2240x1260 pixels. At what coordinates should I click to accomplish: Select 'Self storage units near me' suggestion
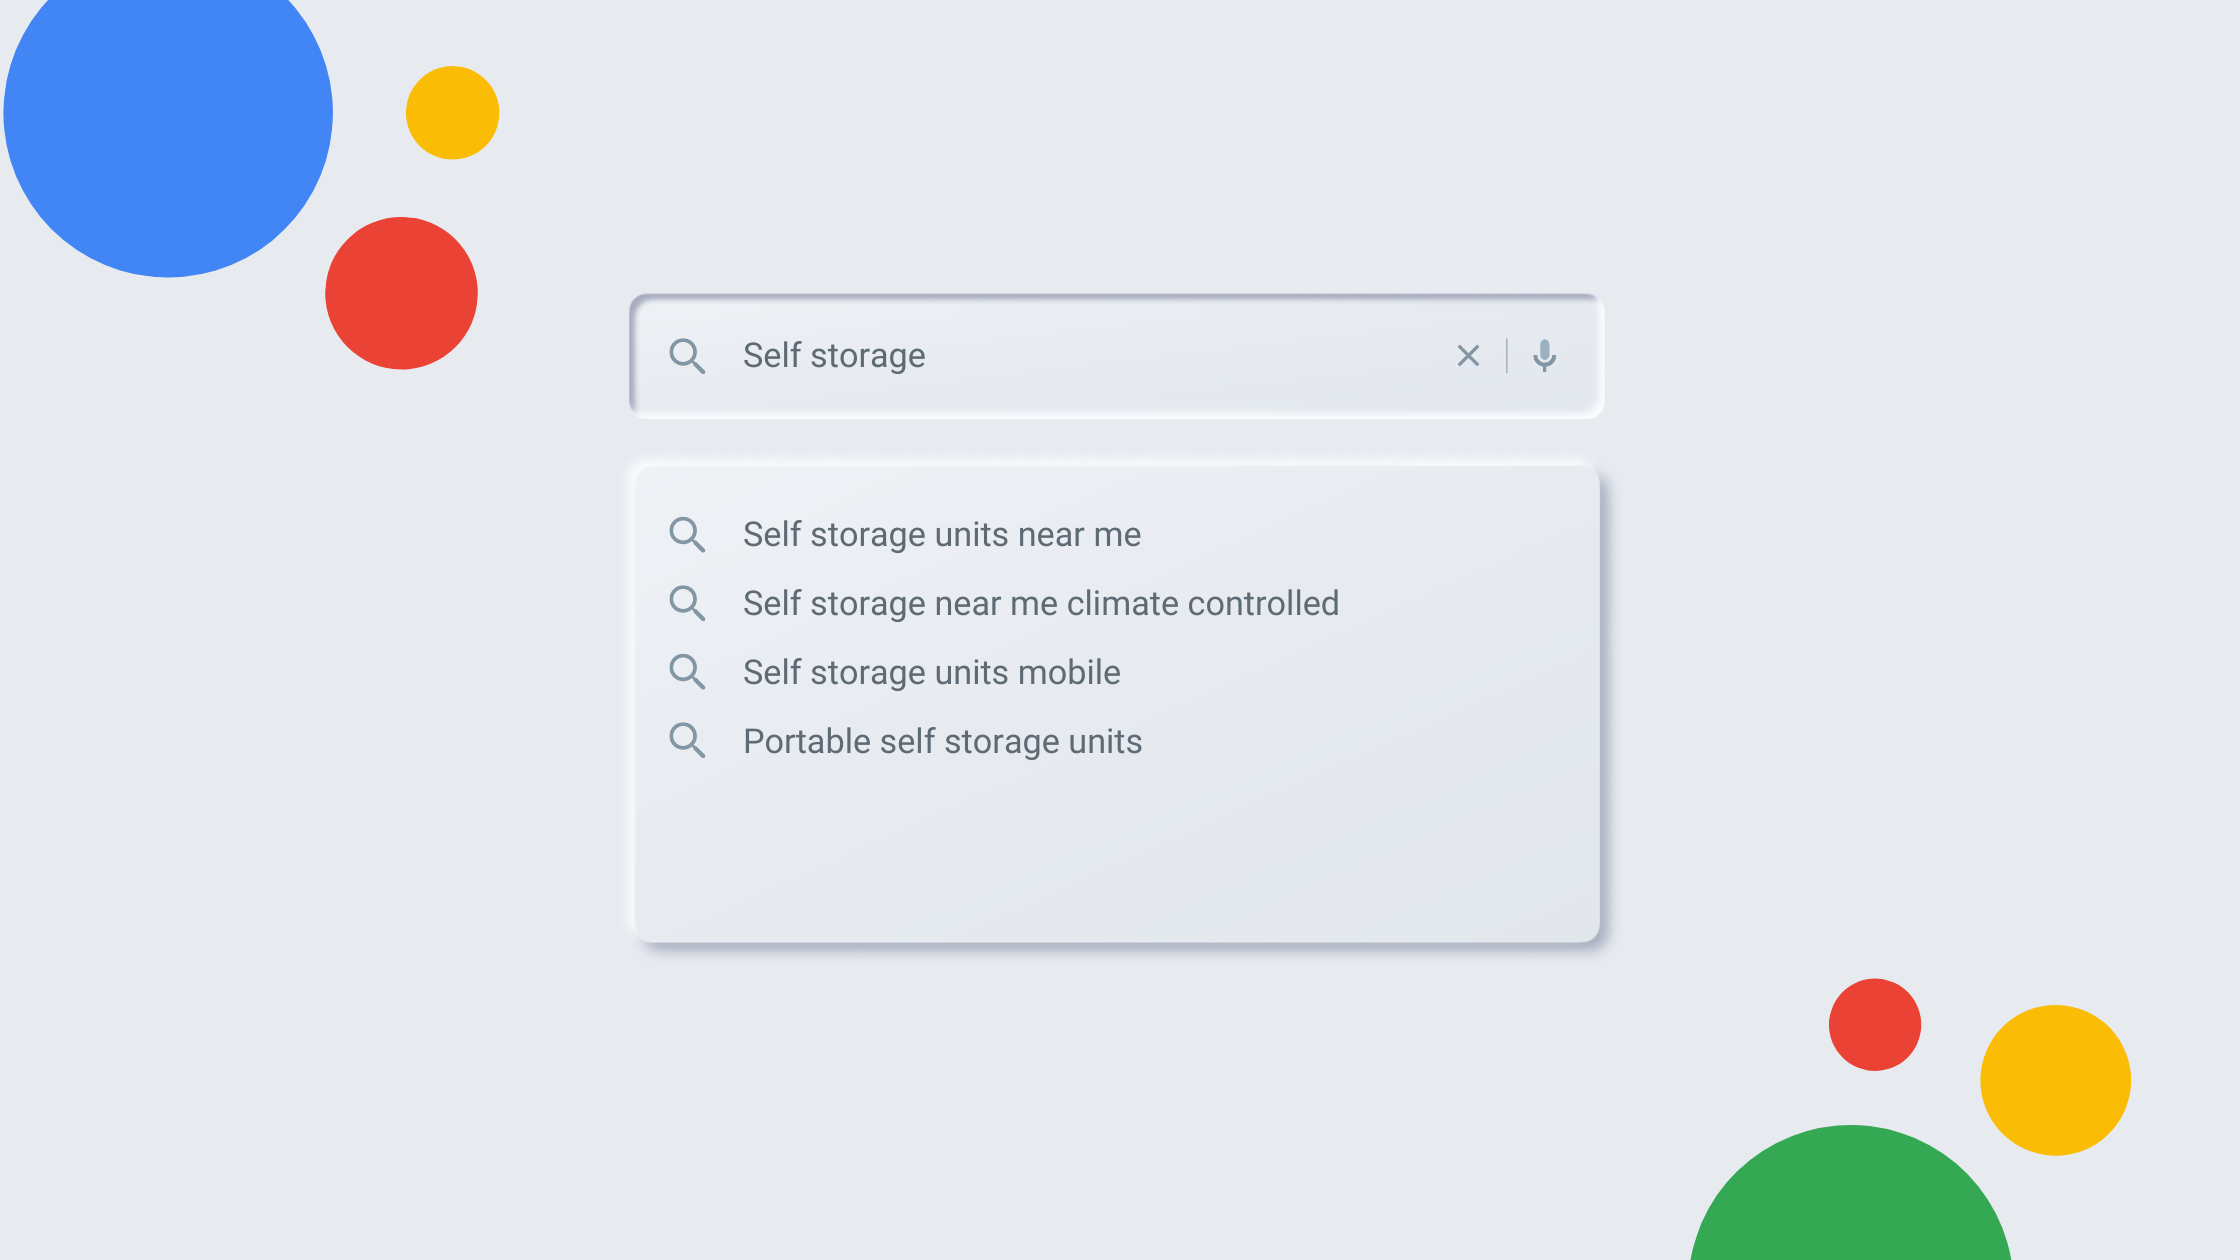point(941,535)
